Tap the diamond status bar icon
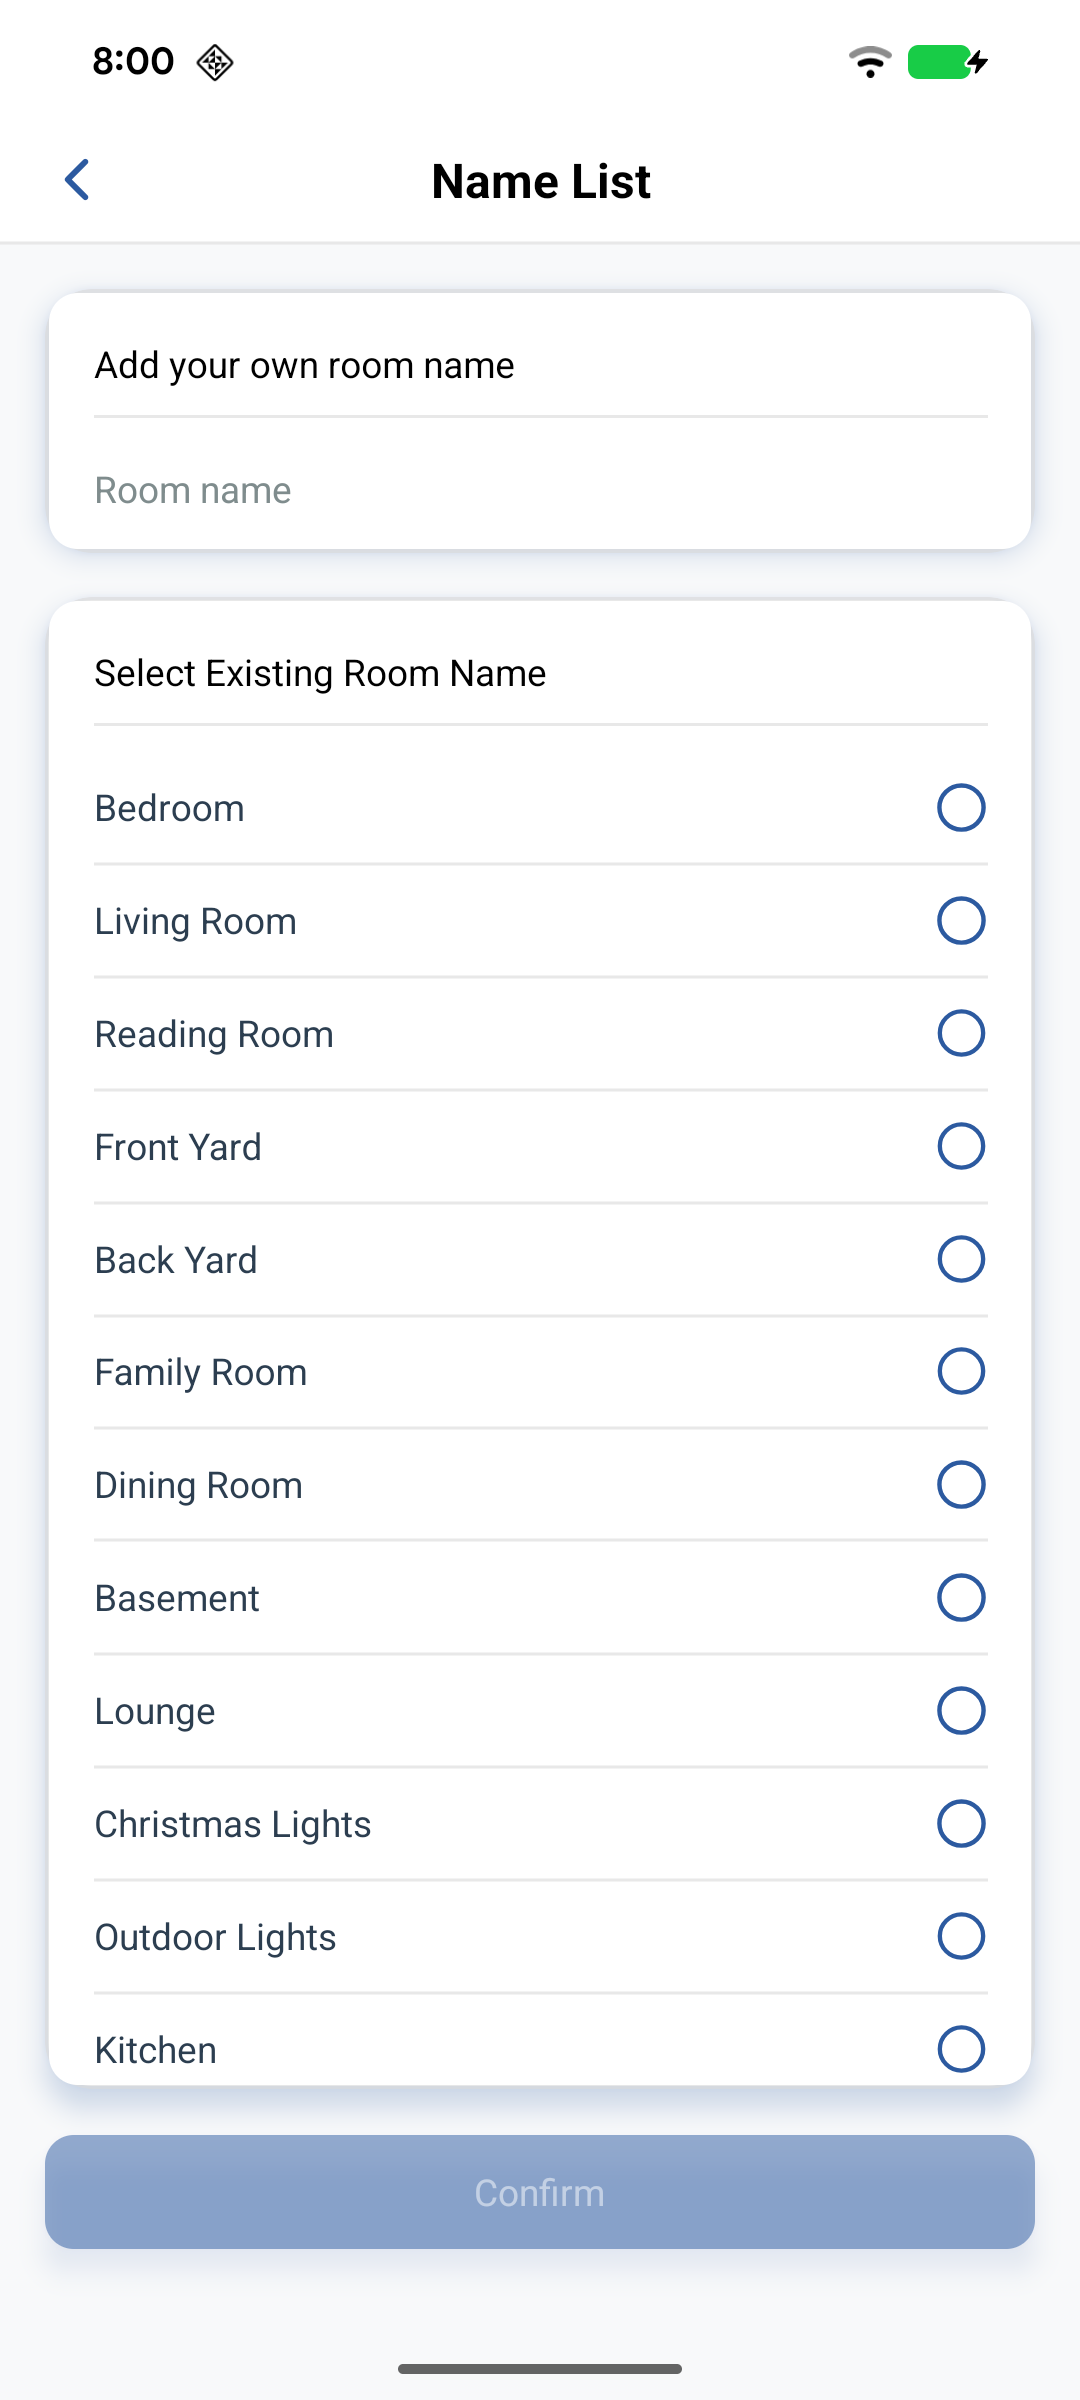 [x=215, y=62]
